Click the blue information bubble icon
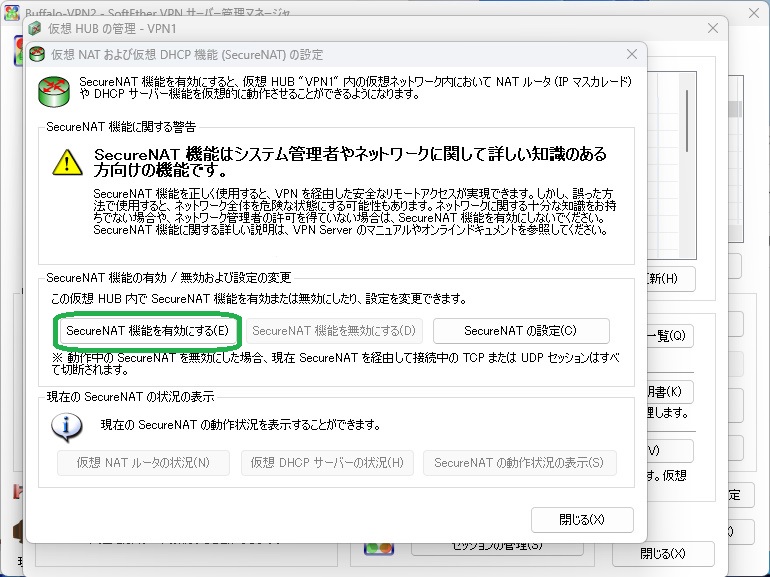This screenshot has height=577, width=770. (x=67, y=427)
